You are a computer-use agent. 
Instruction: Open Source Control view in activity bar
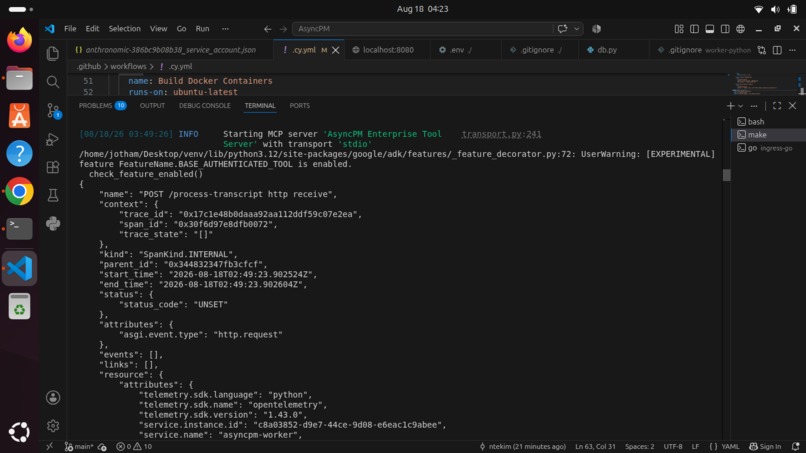(x=53, y=111)
